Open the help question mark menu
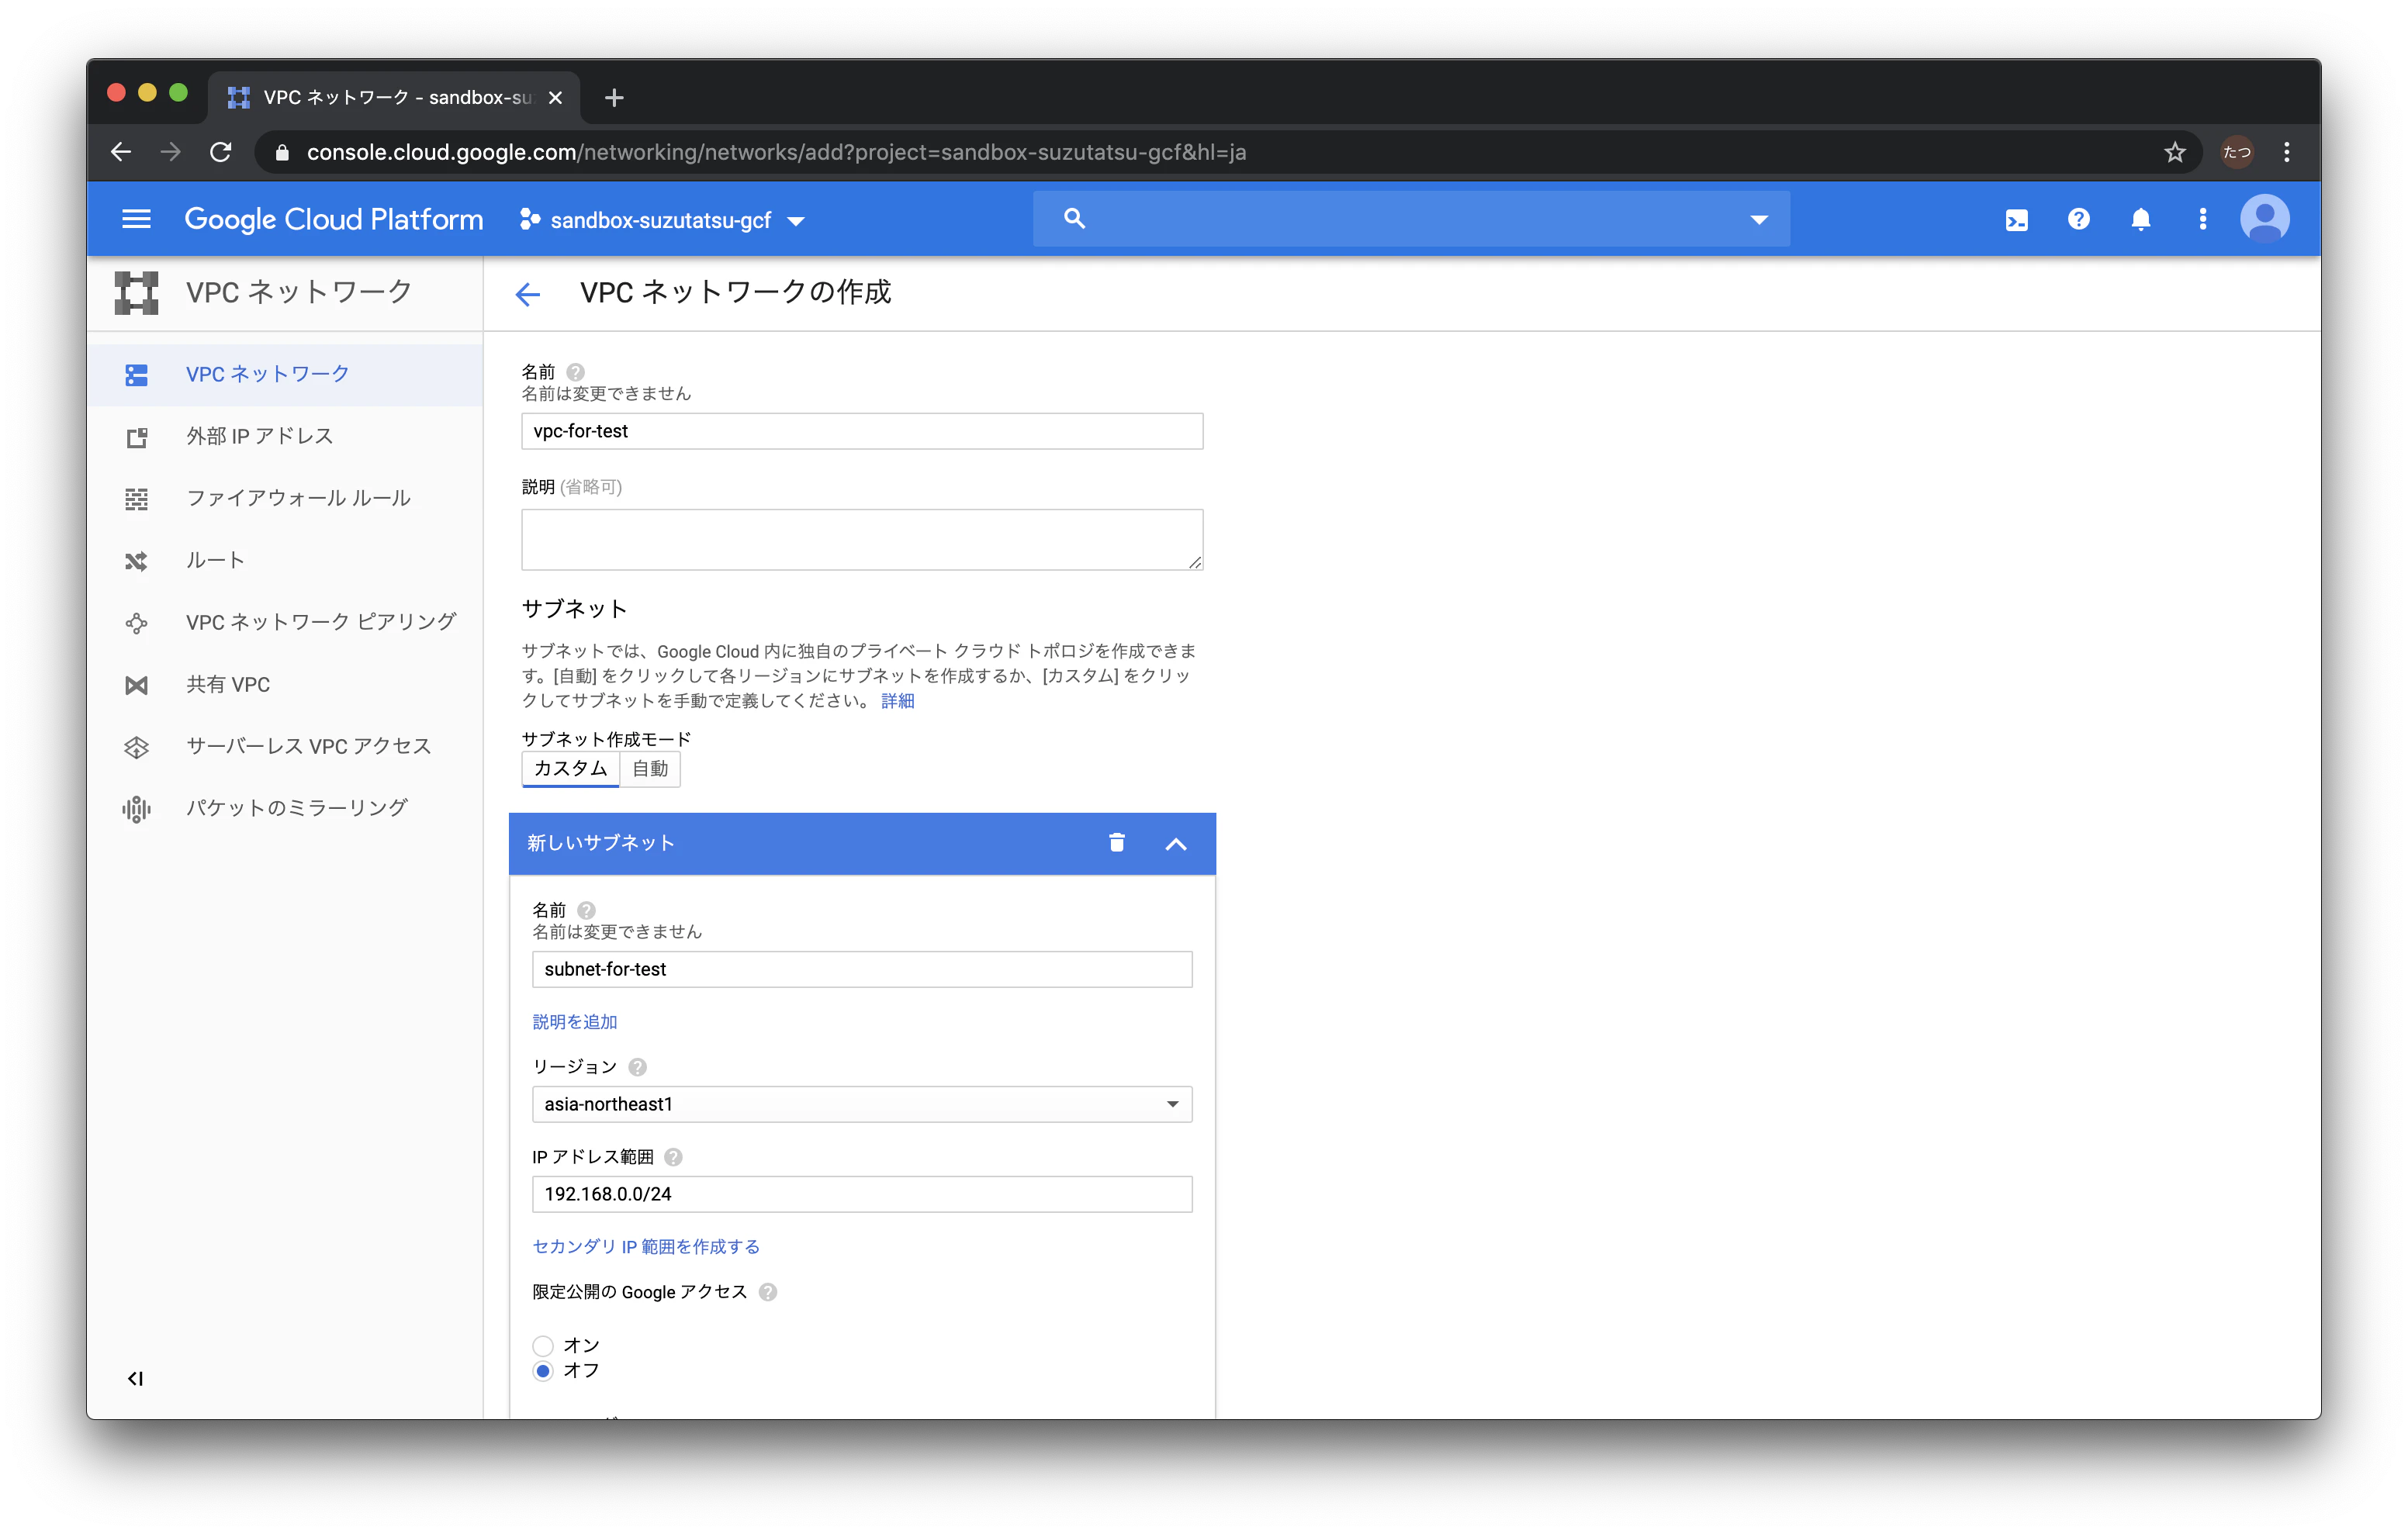The height and width of the screenshot is (1534, 2408). [2078, 219]
